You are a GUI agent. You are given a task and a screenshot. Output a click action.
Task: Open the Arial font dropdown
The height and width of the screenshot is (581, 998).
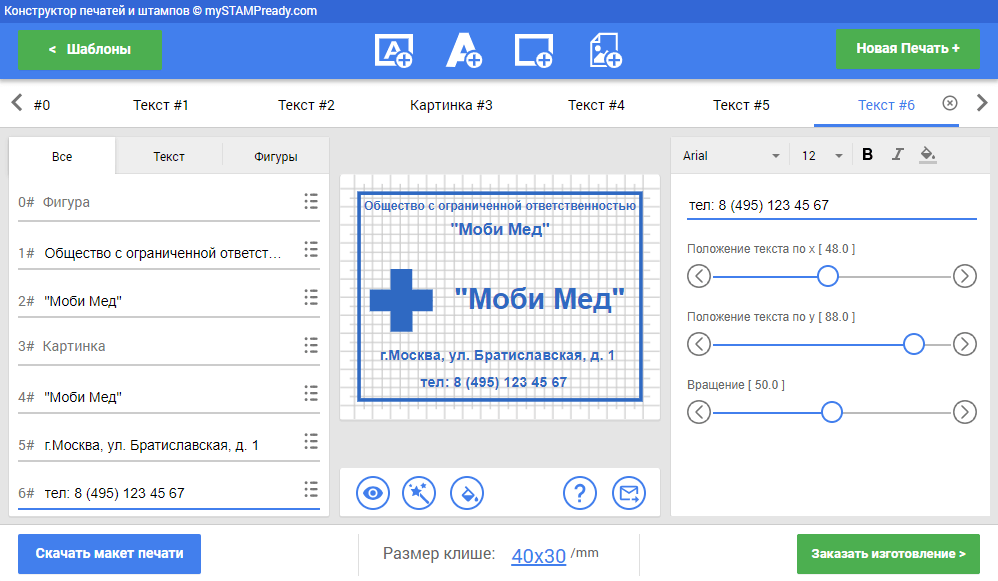(x=731, y=156)
